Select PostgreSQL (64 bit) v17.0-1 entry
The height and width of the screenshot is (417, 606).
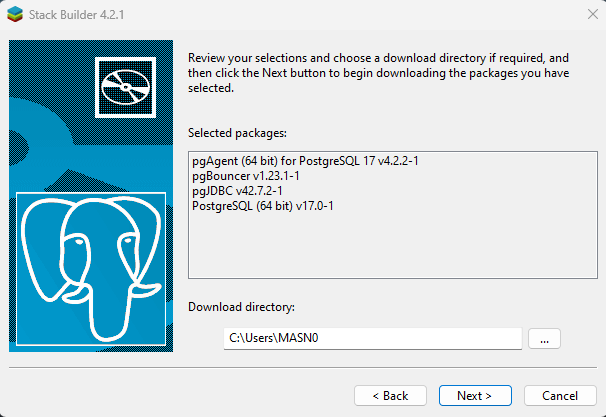pos(262,206)
